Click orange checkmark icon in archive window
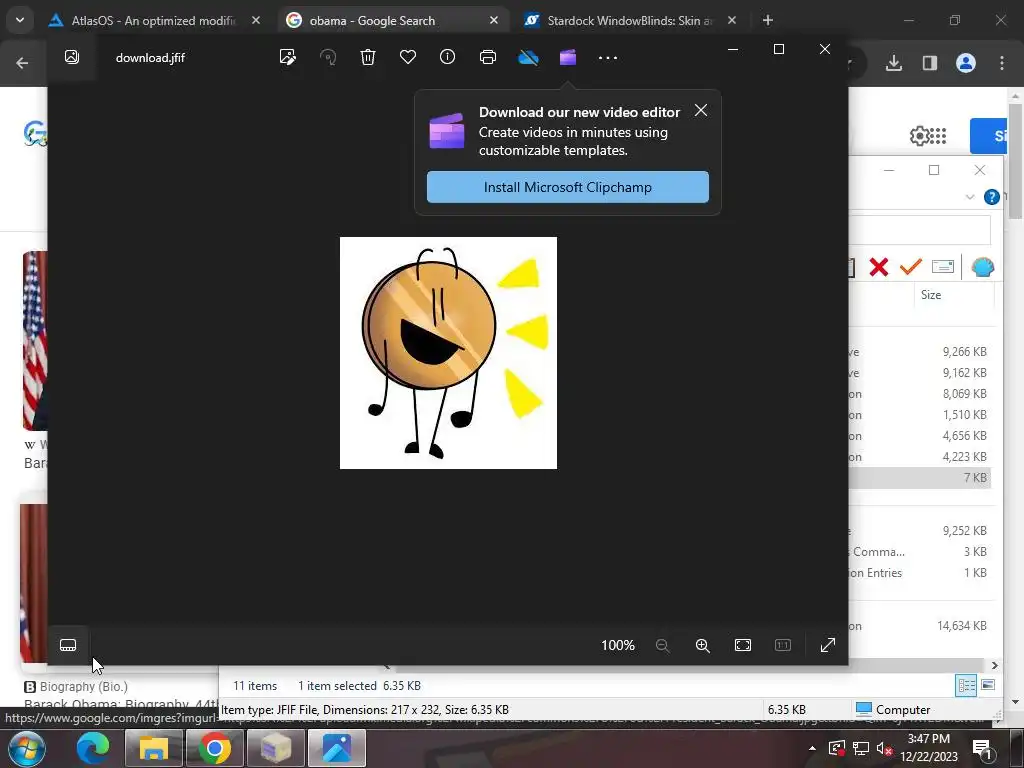The width and height of the screenshot is (1024, 768). [910, 266]
